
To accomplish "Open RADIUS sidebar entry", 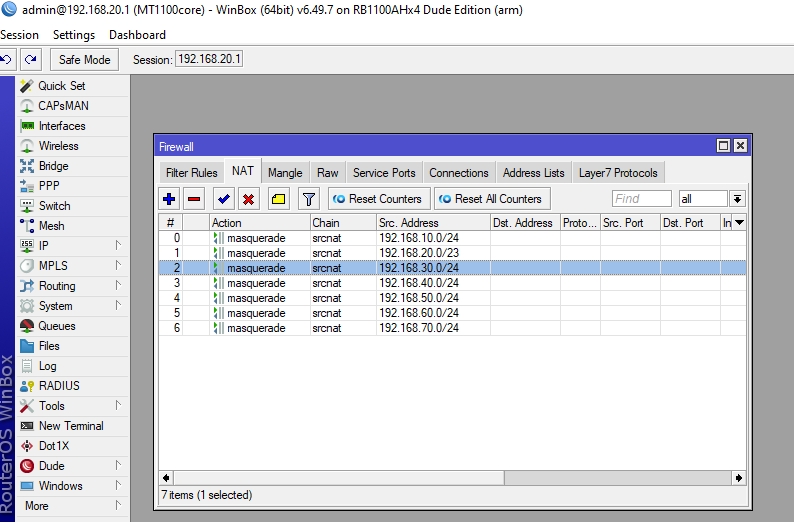I will [72, 386].
